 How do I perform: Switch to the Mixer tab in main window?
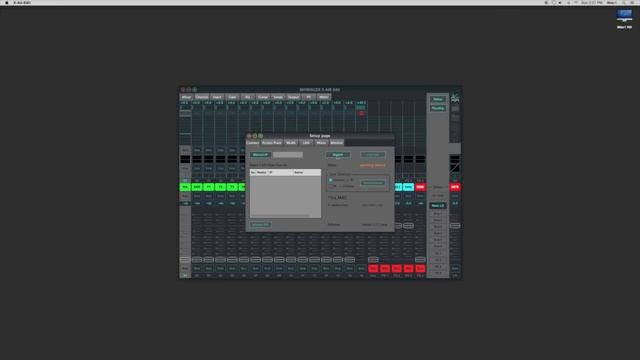[x=186, y=97]
